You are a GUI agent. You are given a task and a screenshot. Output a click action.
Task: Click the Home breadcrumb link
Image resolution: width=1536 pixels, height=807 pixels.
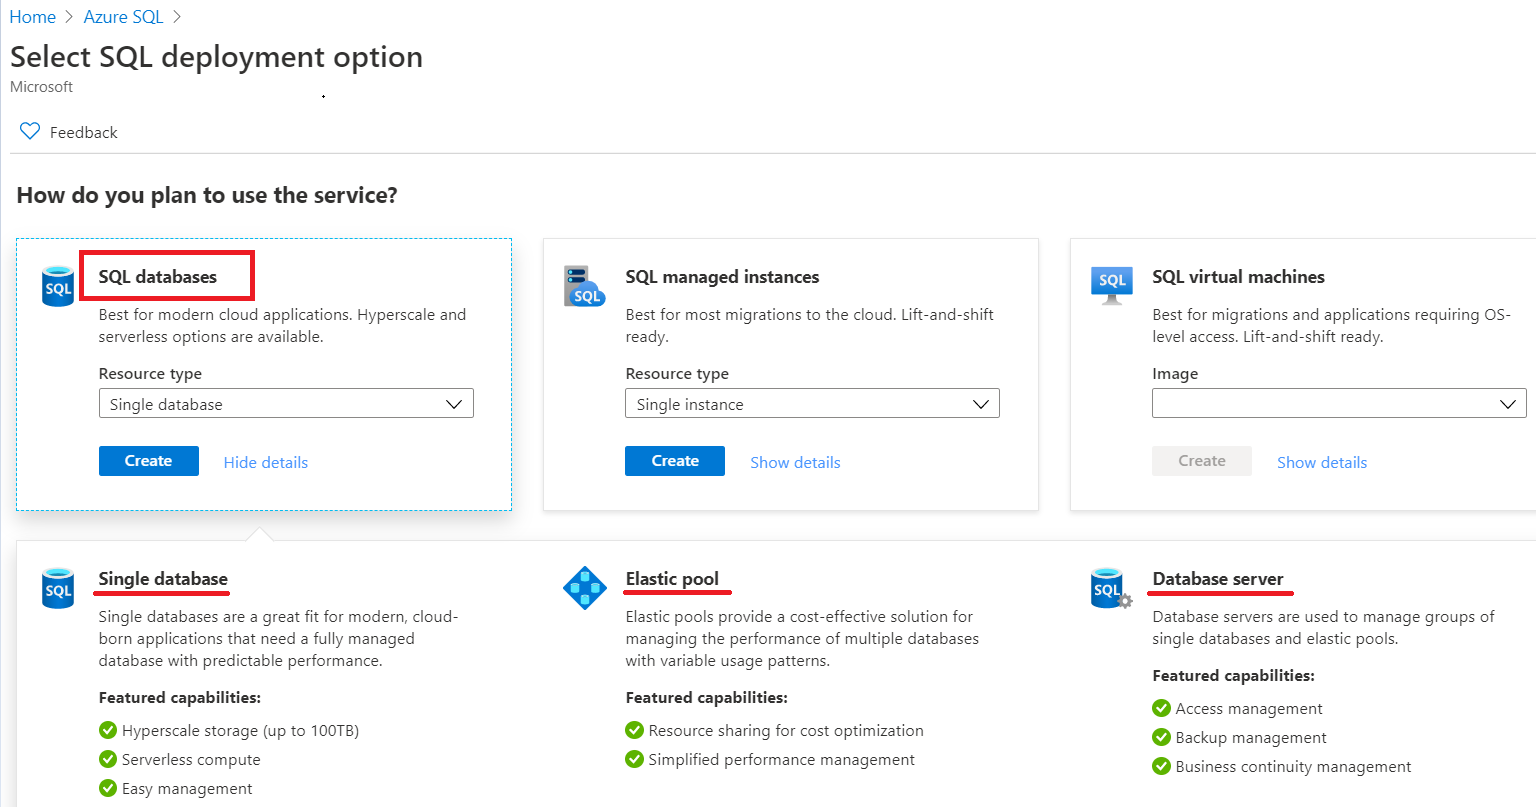tap(33, 17)
